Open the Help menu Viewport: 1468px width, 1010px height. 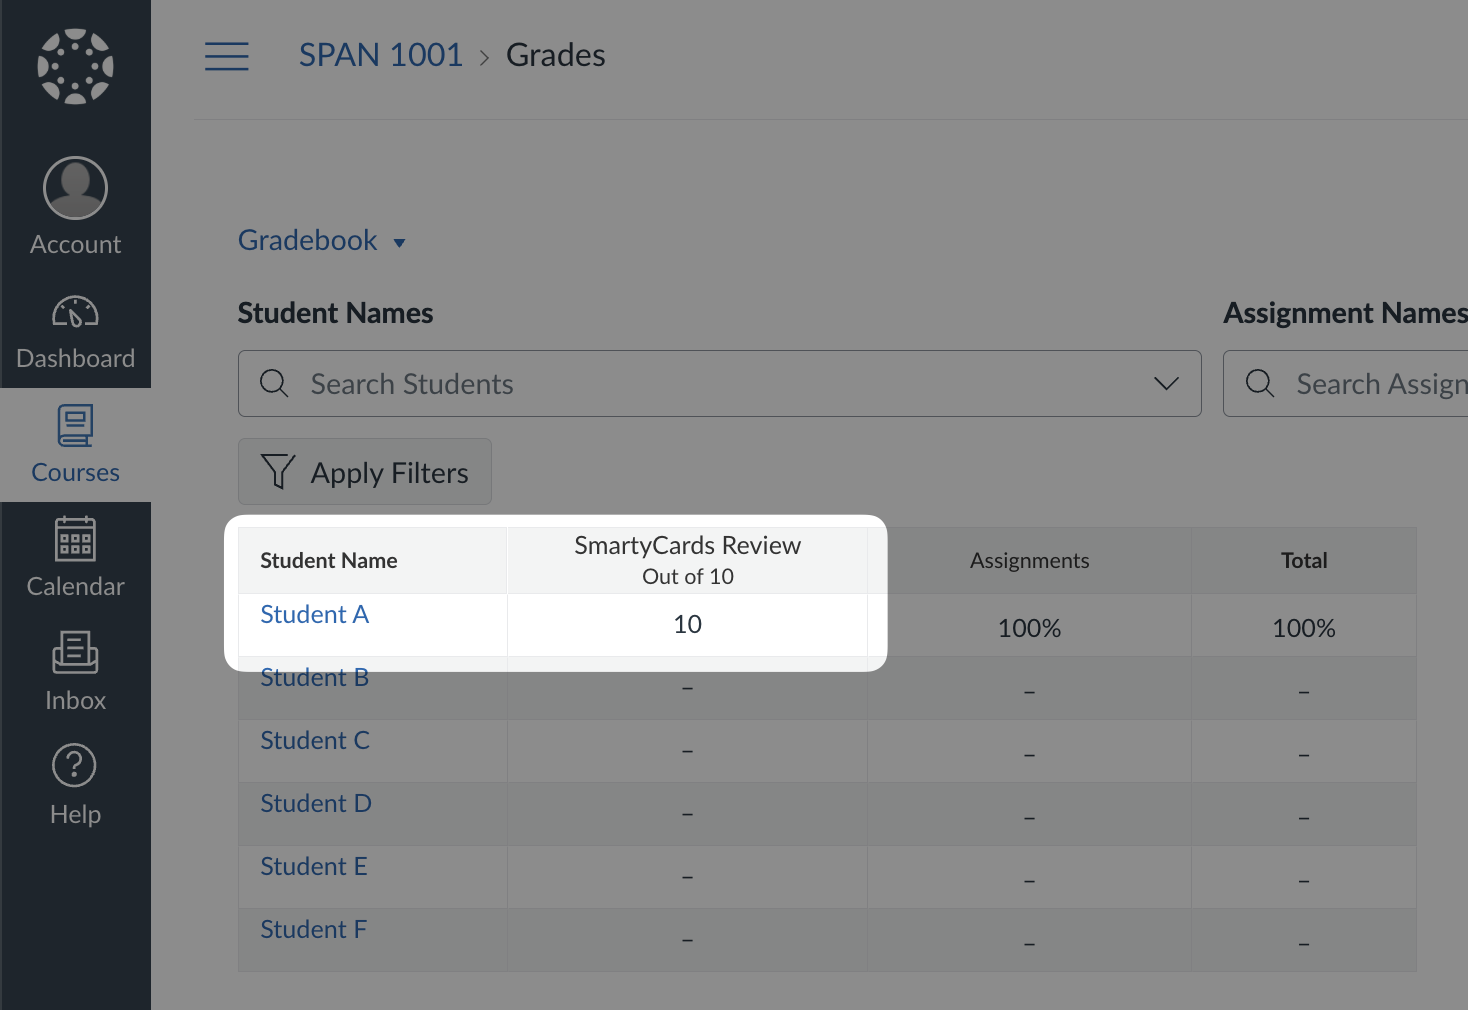75,787
